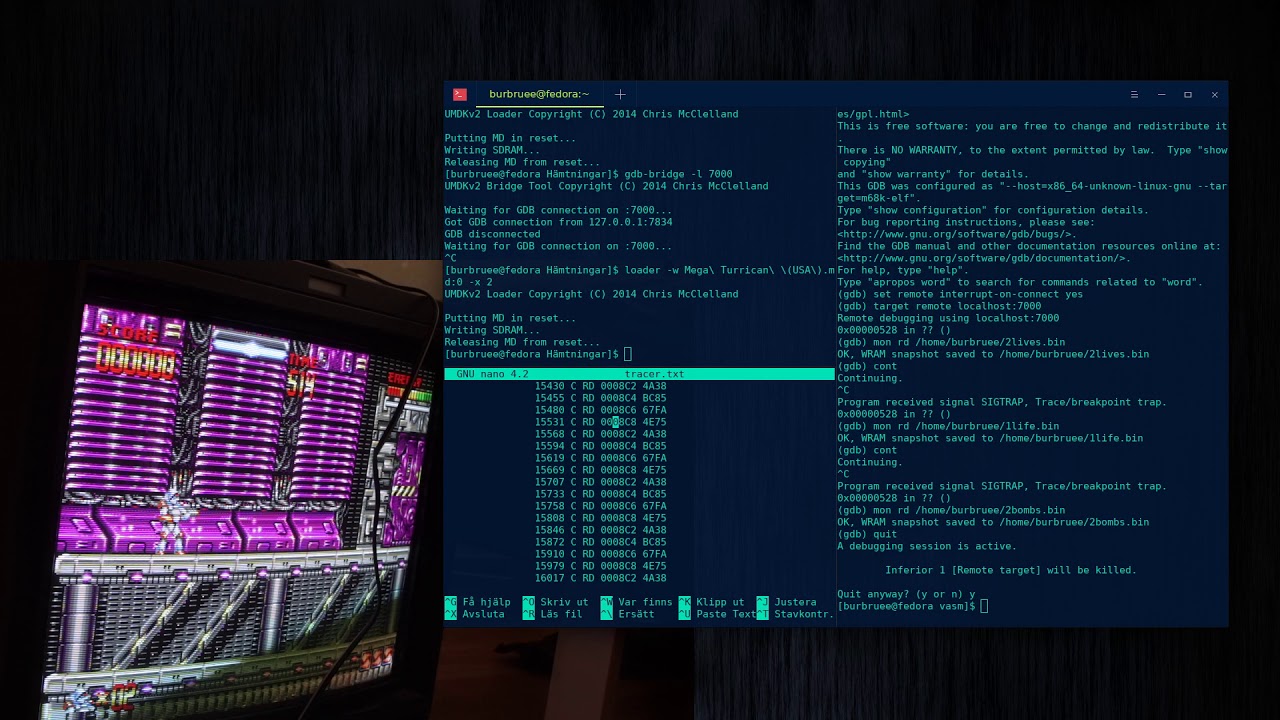Select tracer row 15910 C RD 0008C6
Image resolution: width=1280 pixels, height=720 pixels.
pos(600,554)
